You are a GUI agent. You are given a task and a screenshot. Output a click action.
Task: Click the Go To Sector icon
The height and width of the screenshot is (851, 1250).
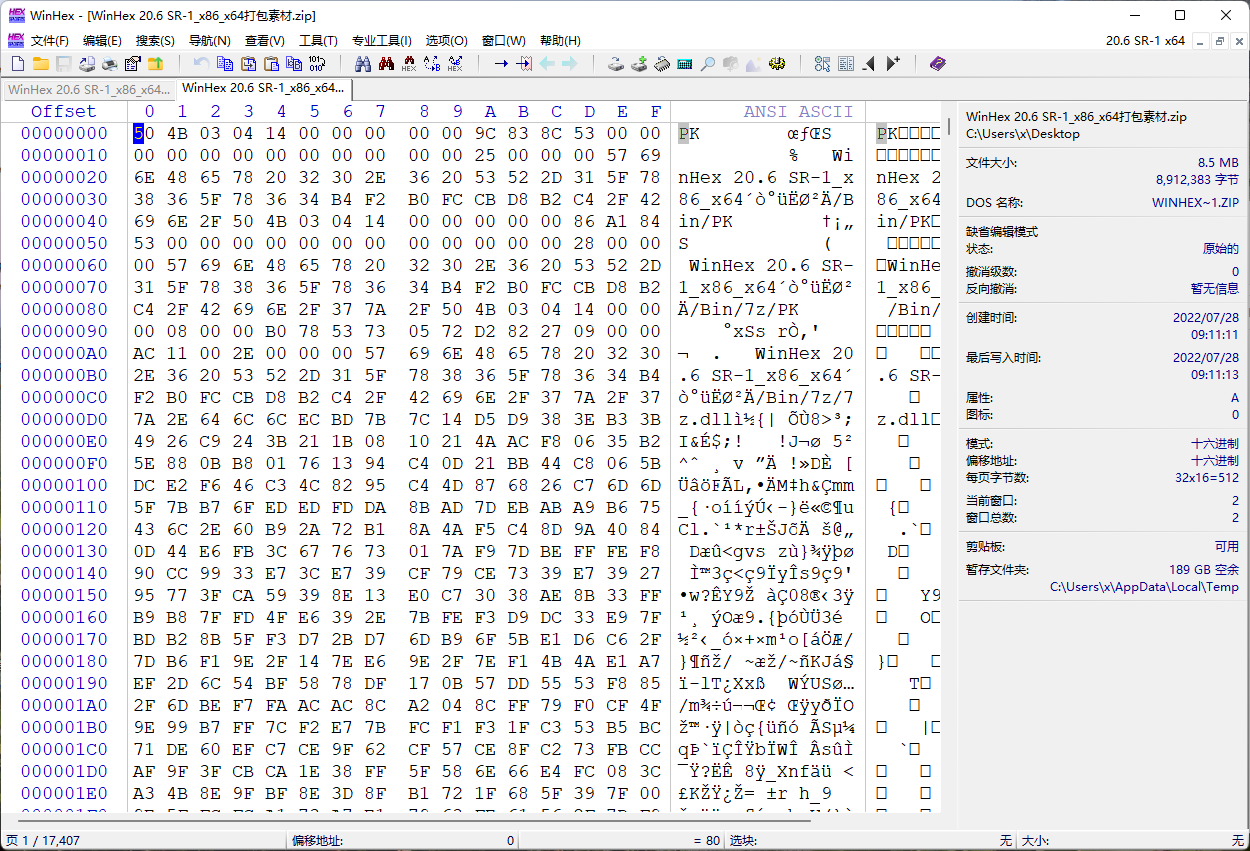coord(524,64)
